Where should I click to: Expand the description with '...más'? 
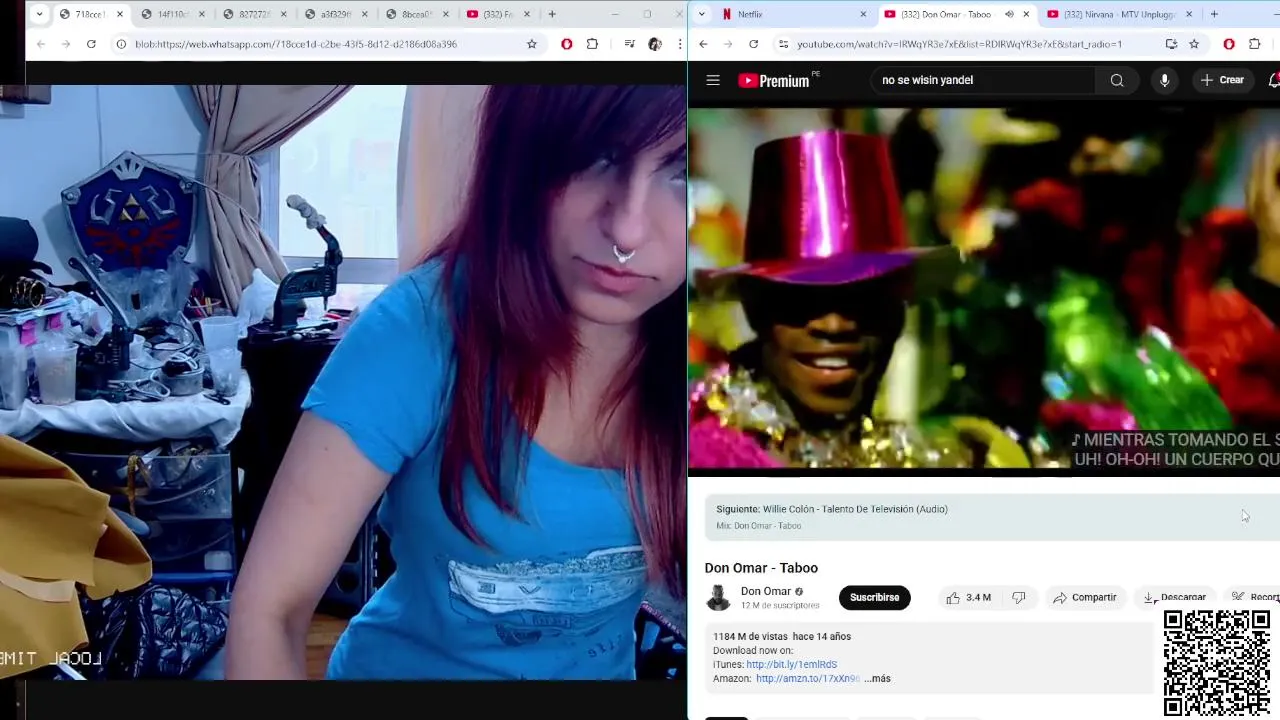coord(877,678)
